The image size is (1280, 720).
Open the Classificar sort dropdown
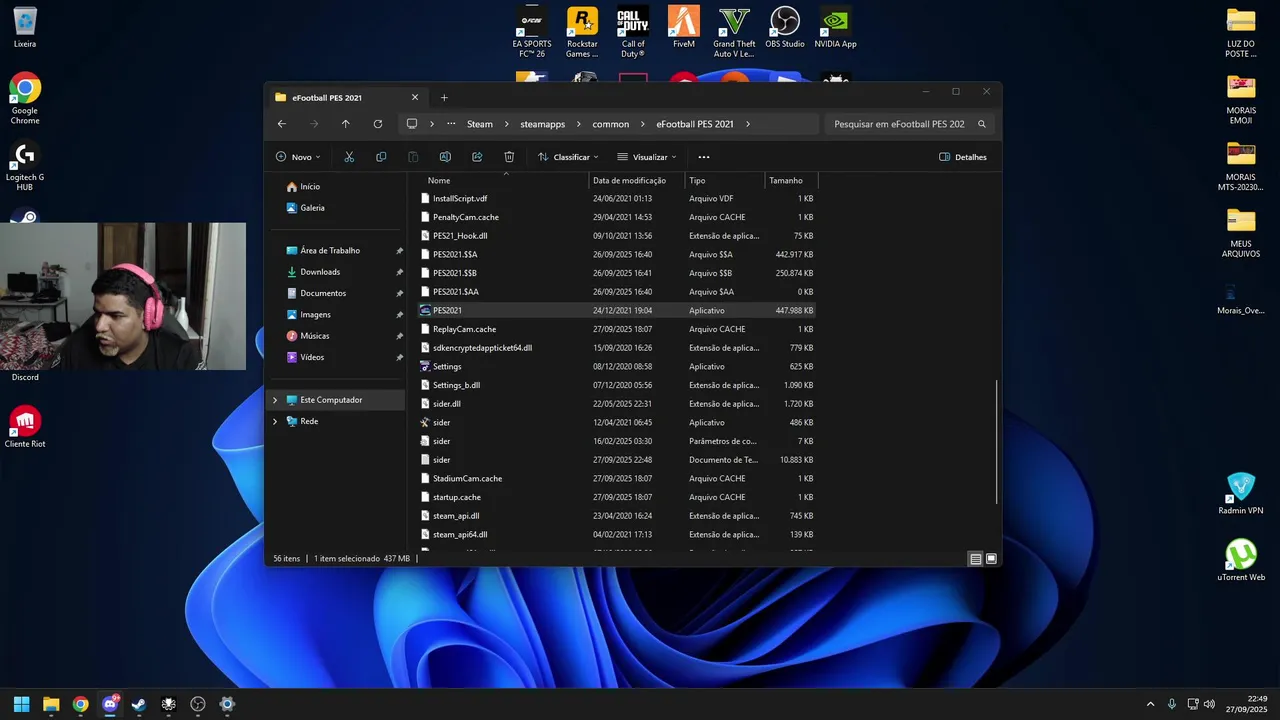coord(568,157)
